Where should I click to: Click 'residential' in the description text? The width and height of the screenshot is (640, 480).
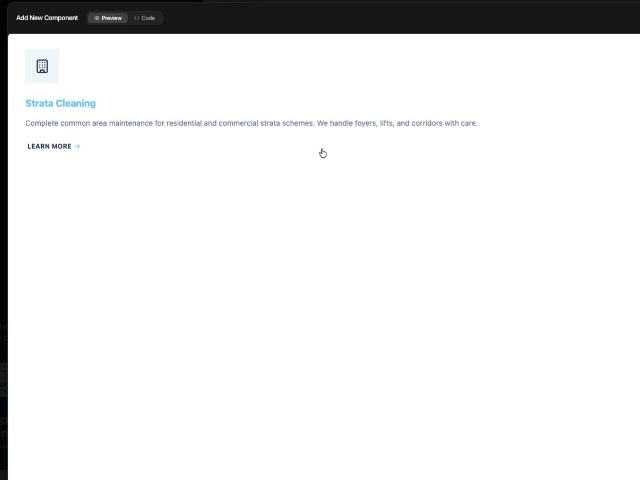point(183,123)
